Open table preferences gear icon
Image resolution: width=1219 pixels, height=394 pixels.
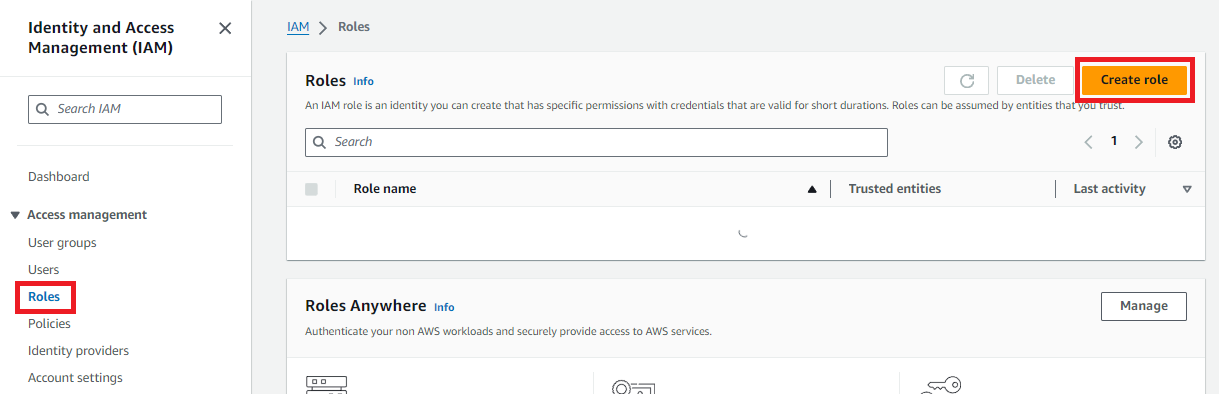point(1175,142)
